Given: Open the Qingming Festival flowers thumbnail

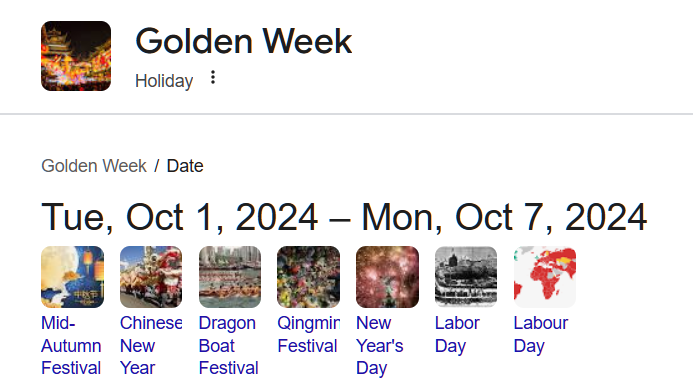Looking at the screenshot, I should tap(308, 277).
